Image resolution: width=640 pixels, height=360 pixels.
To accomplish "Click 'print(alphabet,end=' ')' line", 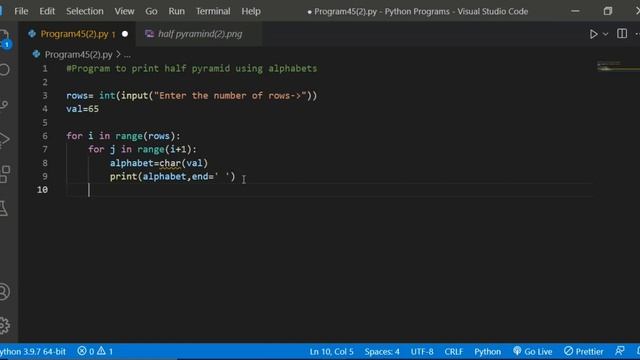I will pos(172,176).
